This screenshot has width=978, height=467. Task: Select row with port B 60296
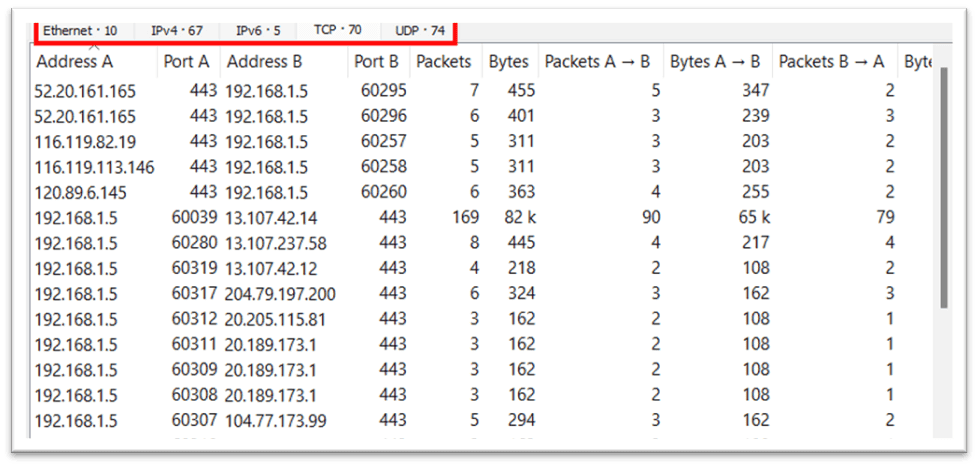tap(480, 117)
